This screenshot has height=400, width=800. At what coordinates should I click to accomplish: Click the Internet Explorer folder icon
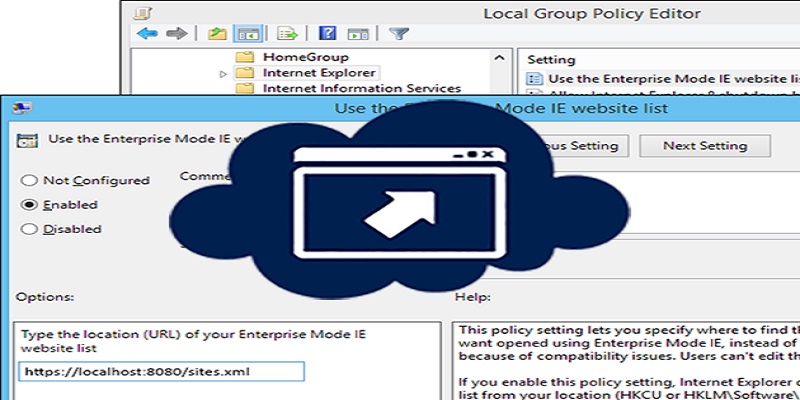(x=245, y=73)
